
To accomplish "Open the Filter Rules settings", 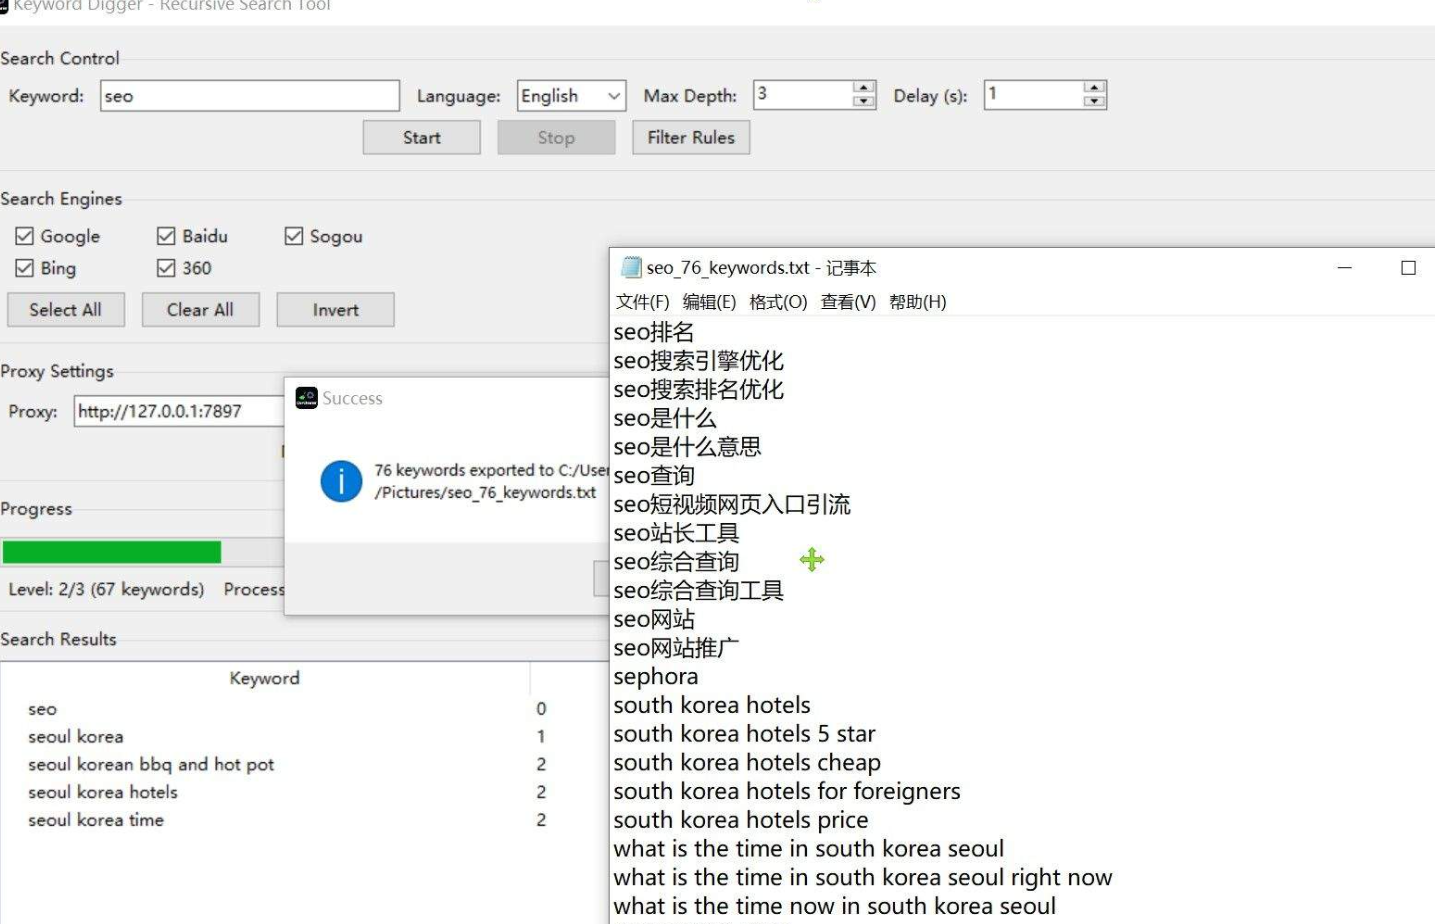I will pyautogui.click(x=690, y=137).
